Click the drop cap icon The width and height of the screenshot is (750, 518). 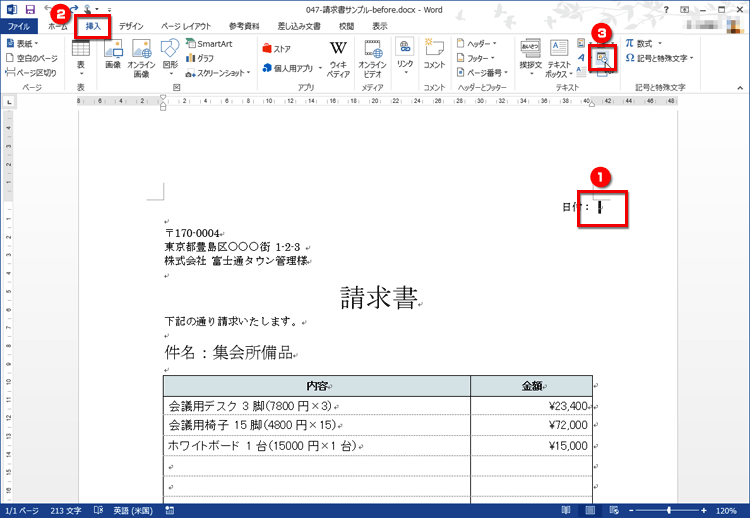581,72
